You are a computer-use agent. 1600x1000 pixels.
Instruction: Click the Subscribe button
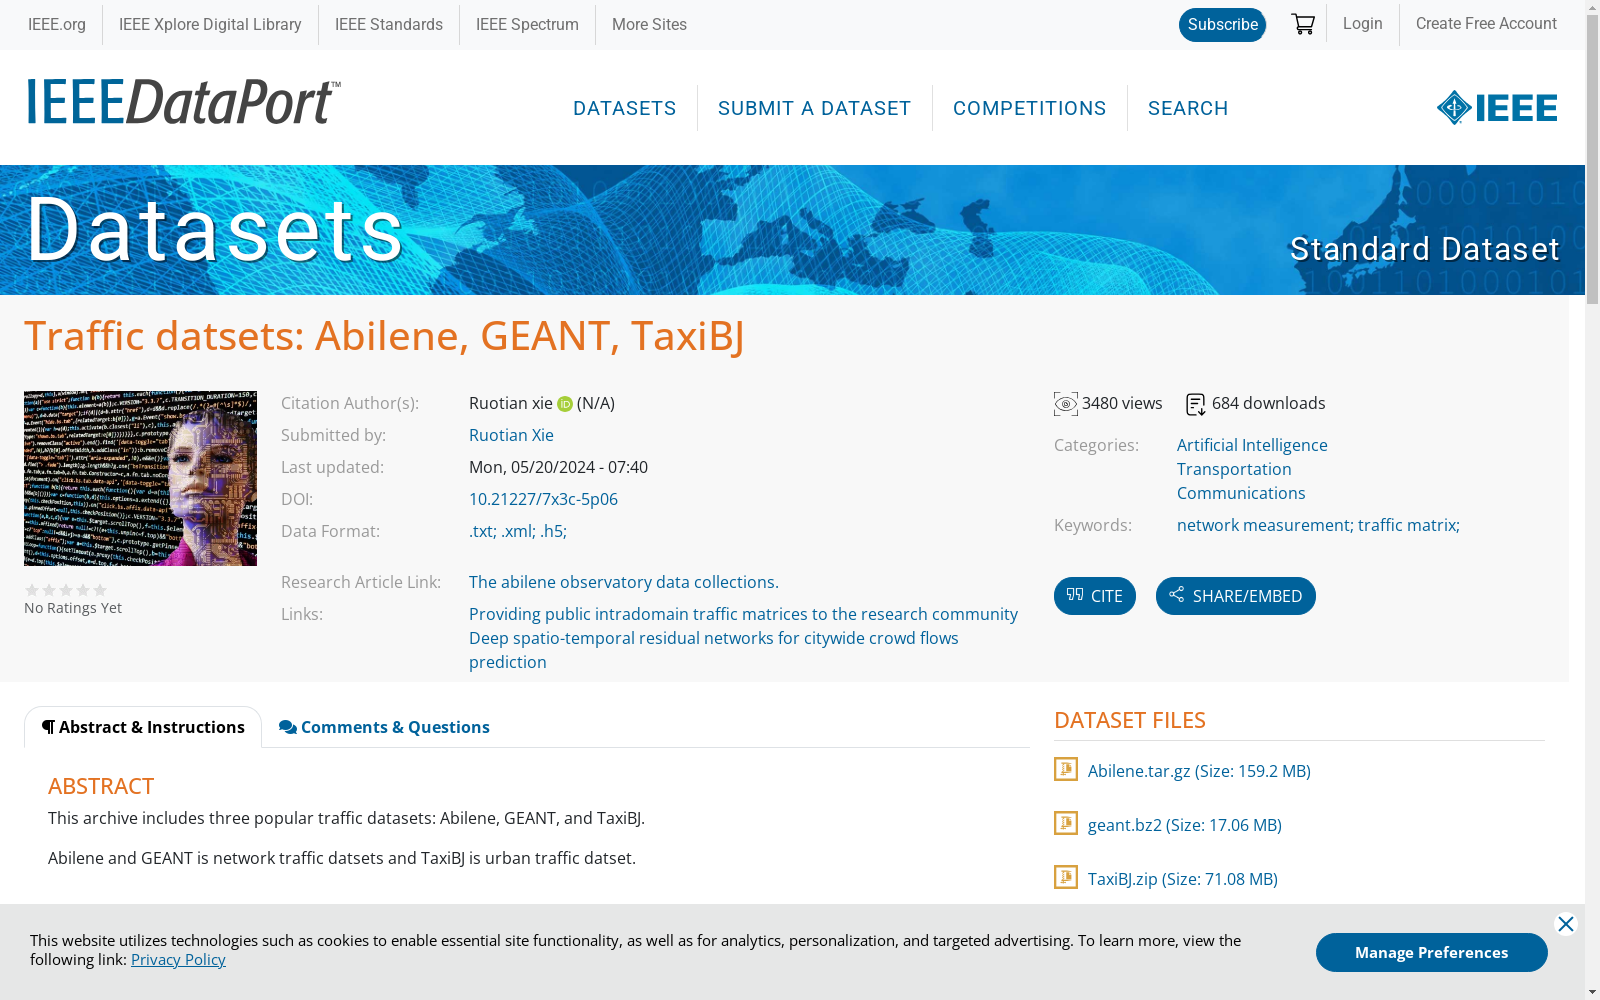1222,25
